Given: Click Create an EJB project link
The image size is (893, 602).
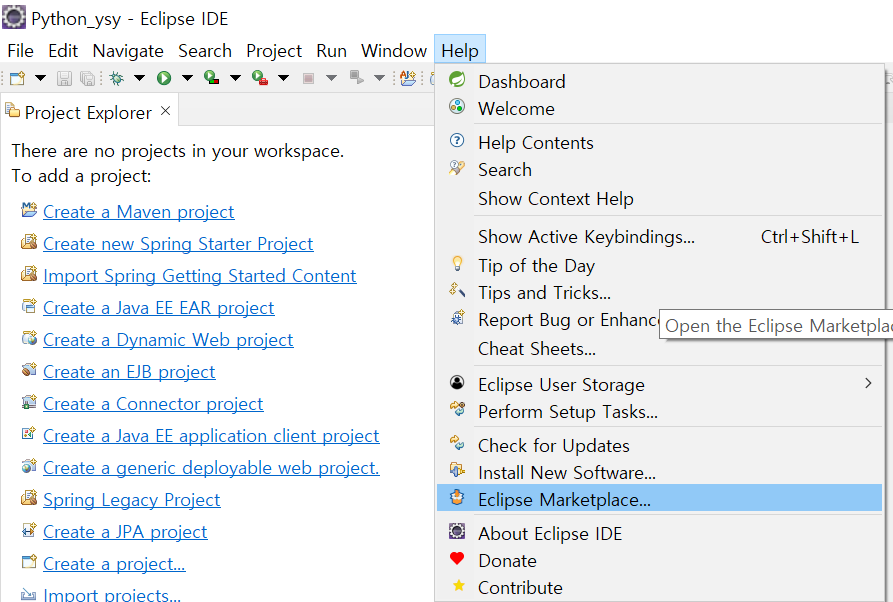Looking at the screenshot, I should [129, 371].
